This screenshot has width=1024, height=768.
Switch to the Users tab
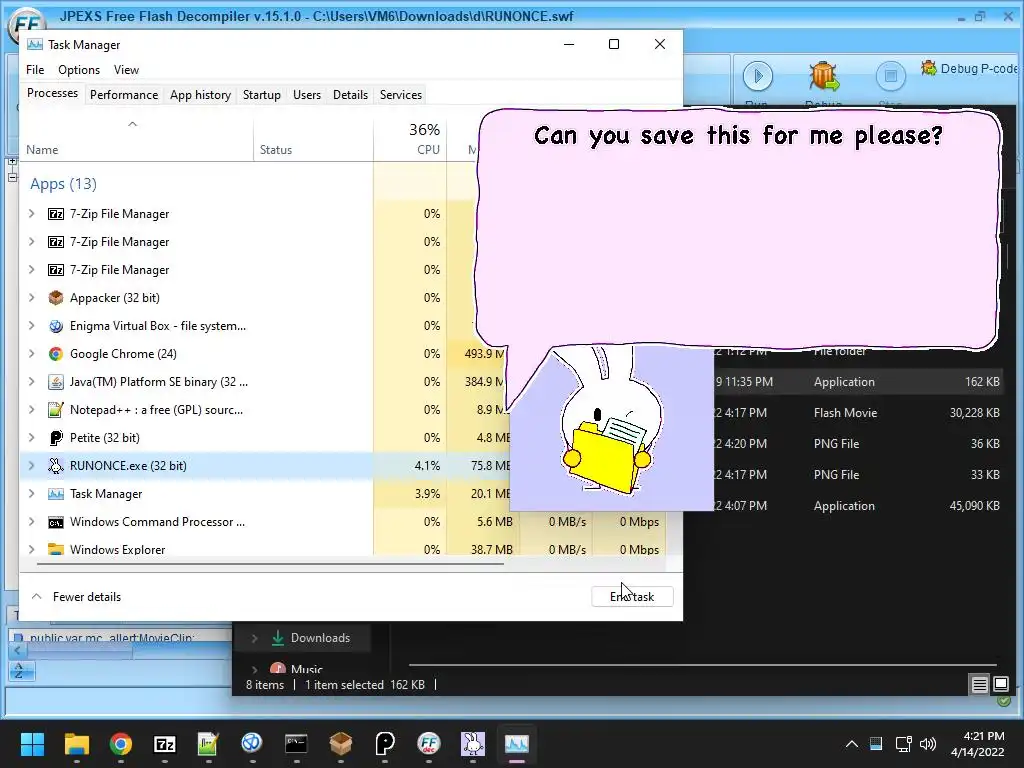click(307, 95)
